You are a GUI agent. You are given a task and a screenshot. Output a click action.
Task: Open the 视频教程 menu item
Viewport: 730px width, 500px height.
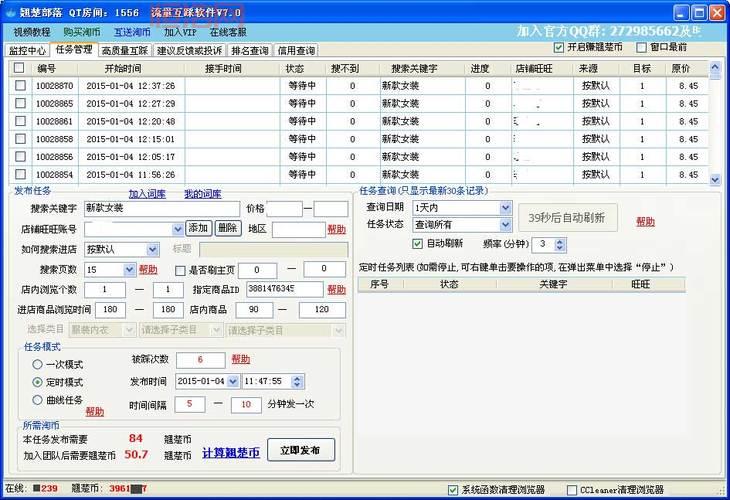point(32,33)
